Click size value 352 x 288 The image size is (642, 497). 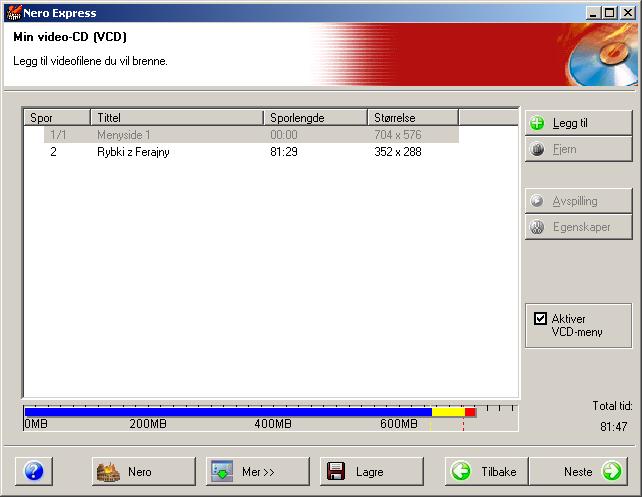pos(398,152)
